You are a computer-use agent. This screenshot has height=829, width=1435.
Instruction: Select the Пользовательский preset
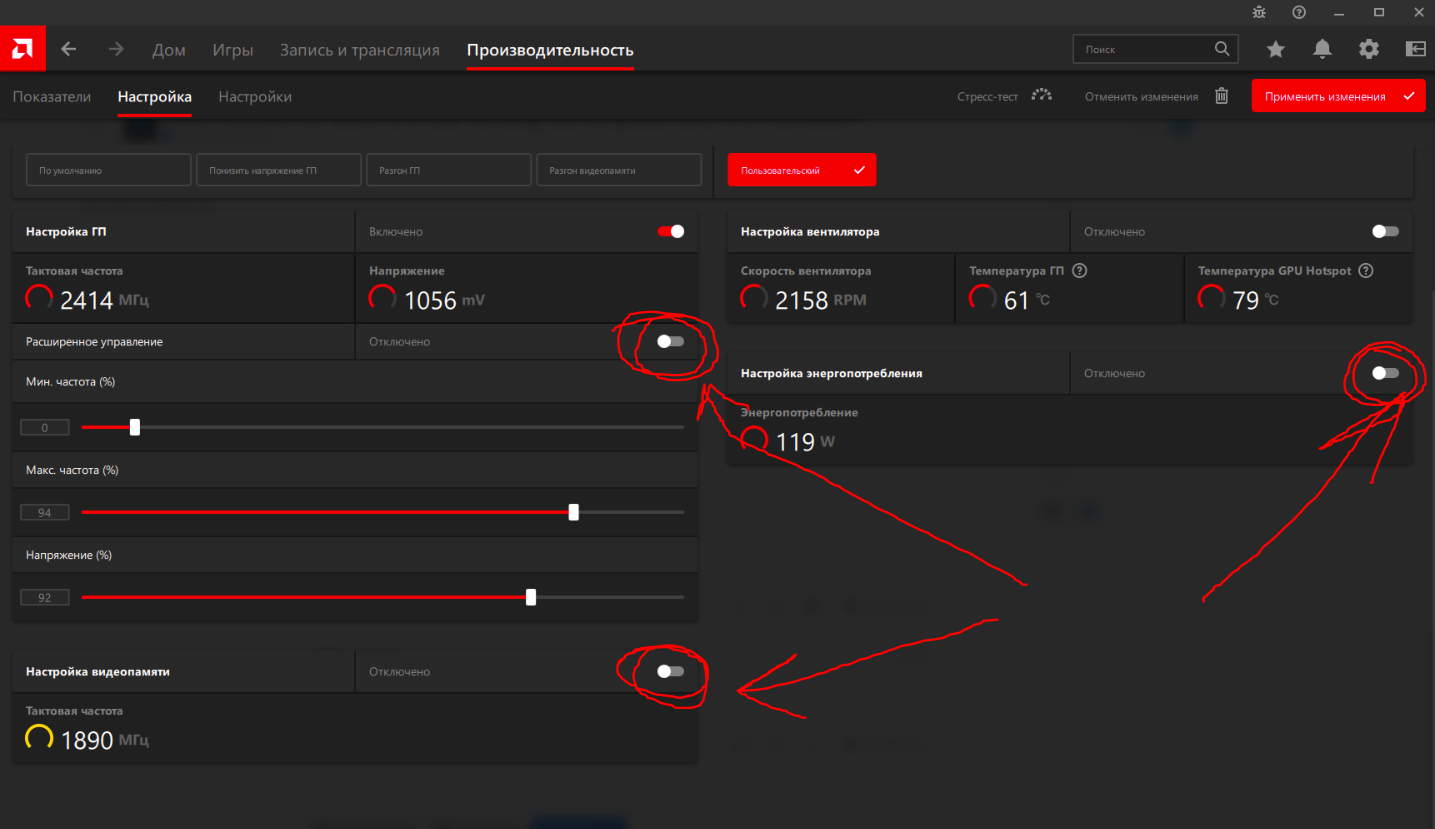(802, 170)
